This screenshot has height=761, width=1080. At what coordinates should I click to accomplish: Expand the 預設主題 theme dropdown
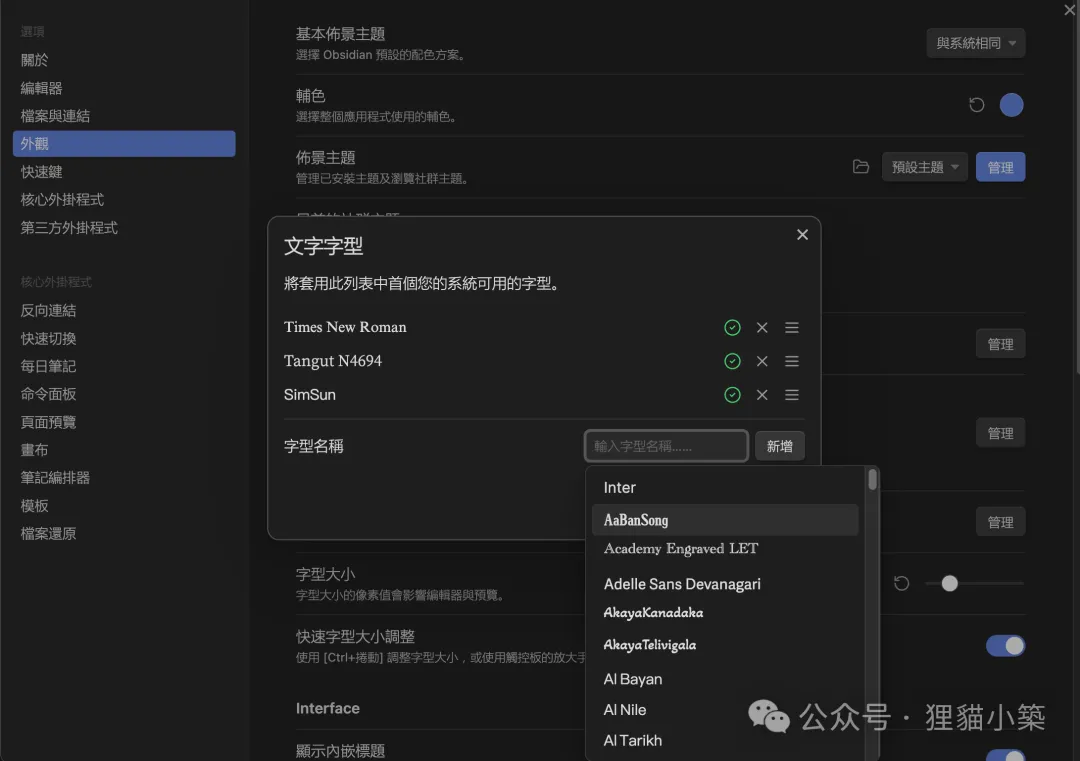pos(924,167)
